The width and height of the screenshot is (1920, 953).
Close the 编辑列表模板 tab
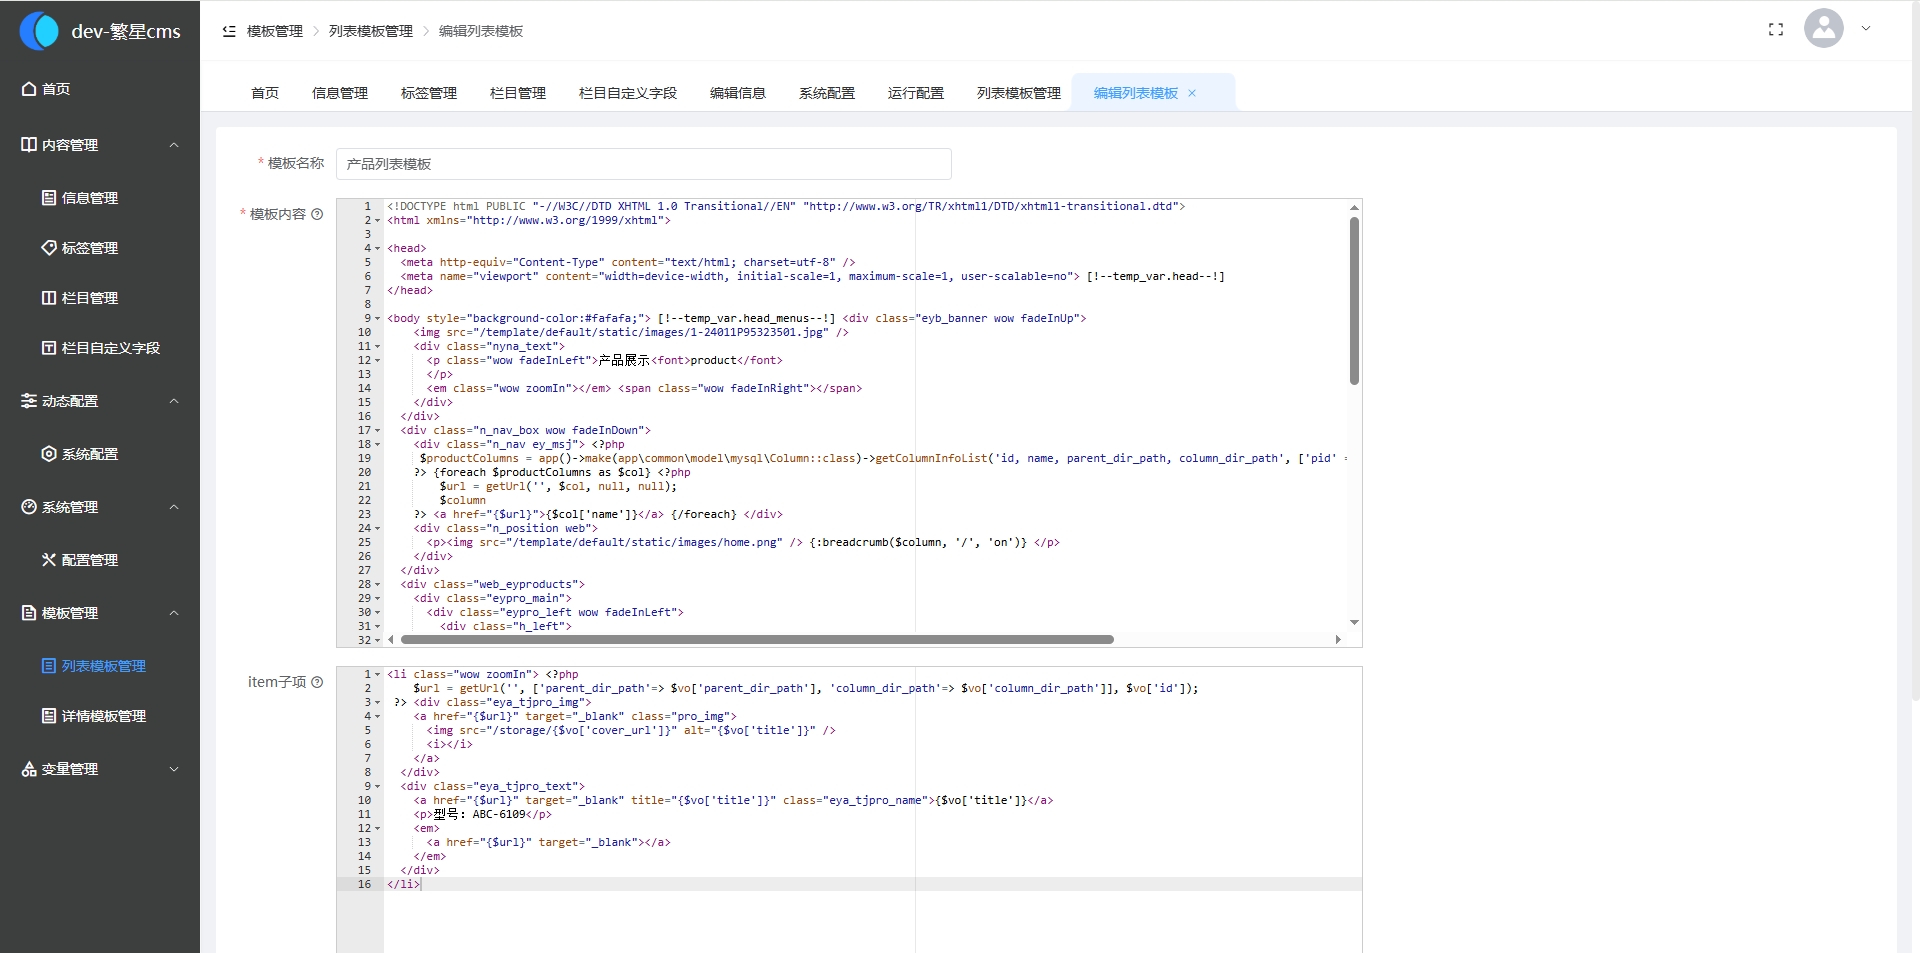point(1192,93)
